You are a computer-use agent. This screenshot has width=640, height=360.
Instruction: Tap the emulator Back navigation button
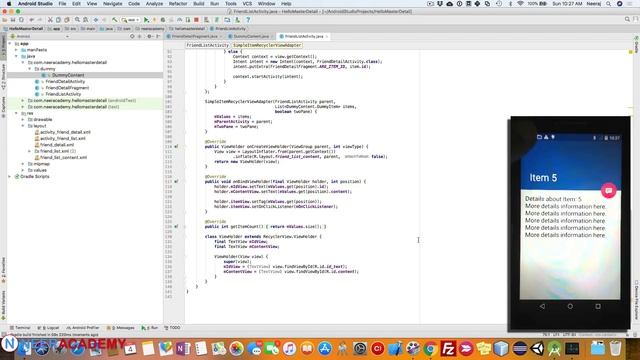(542, 306)
